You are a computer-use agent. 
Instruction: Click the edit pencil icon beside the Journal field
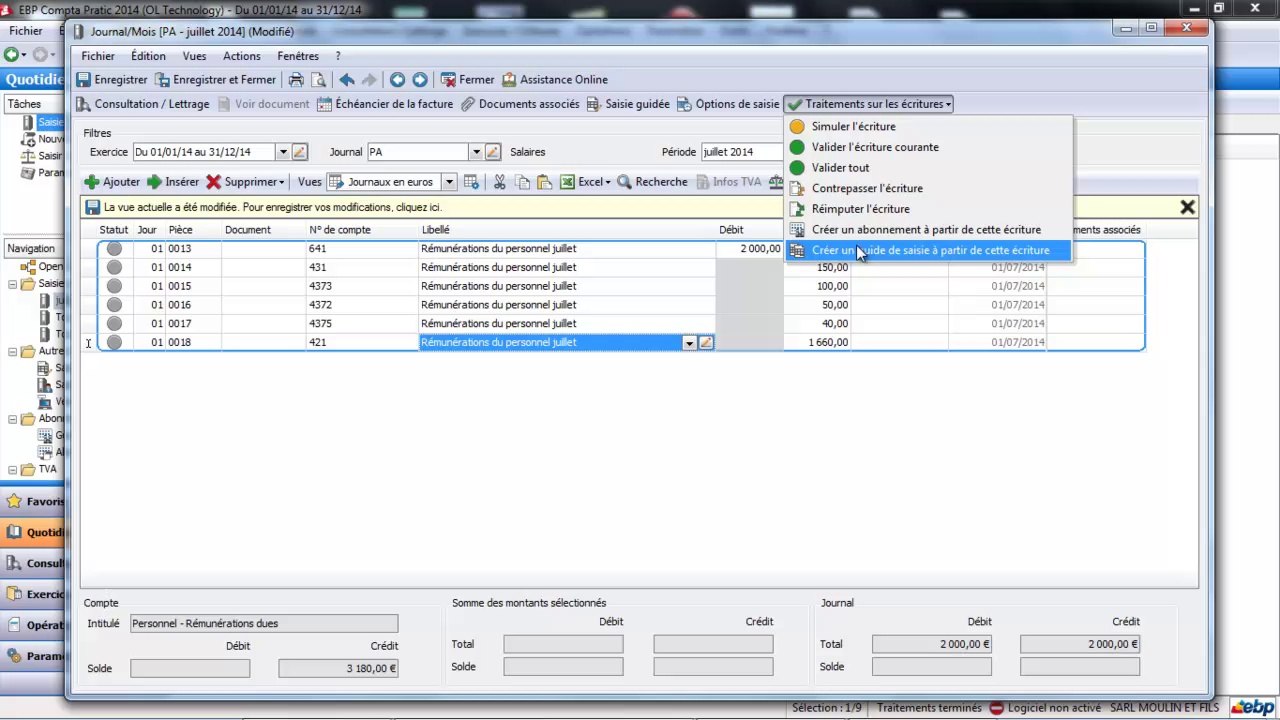pyautogui.click(x=492, y=152)
